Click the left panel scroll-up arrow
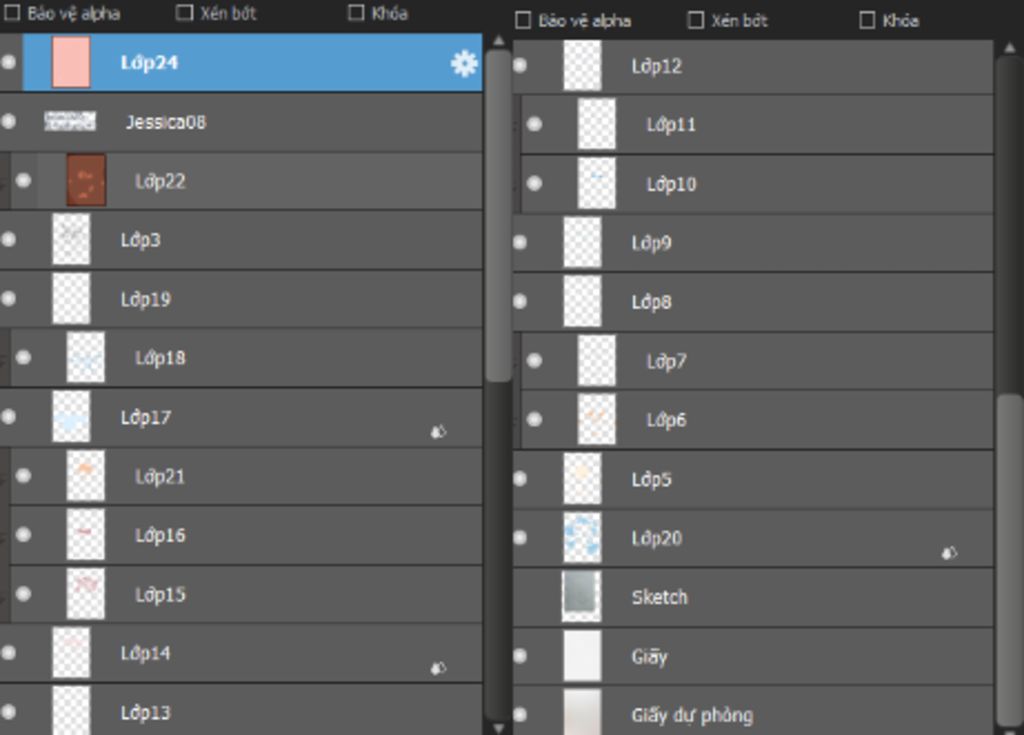 (x=499, y=41)
